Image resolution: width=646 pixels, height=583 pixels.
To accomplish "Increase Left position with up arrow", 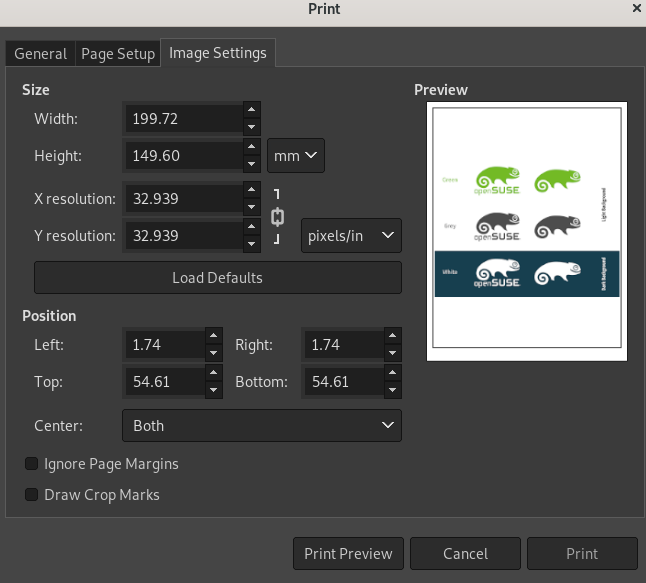I will [x=212, y=336].
